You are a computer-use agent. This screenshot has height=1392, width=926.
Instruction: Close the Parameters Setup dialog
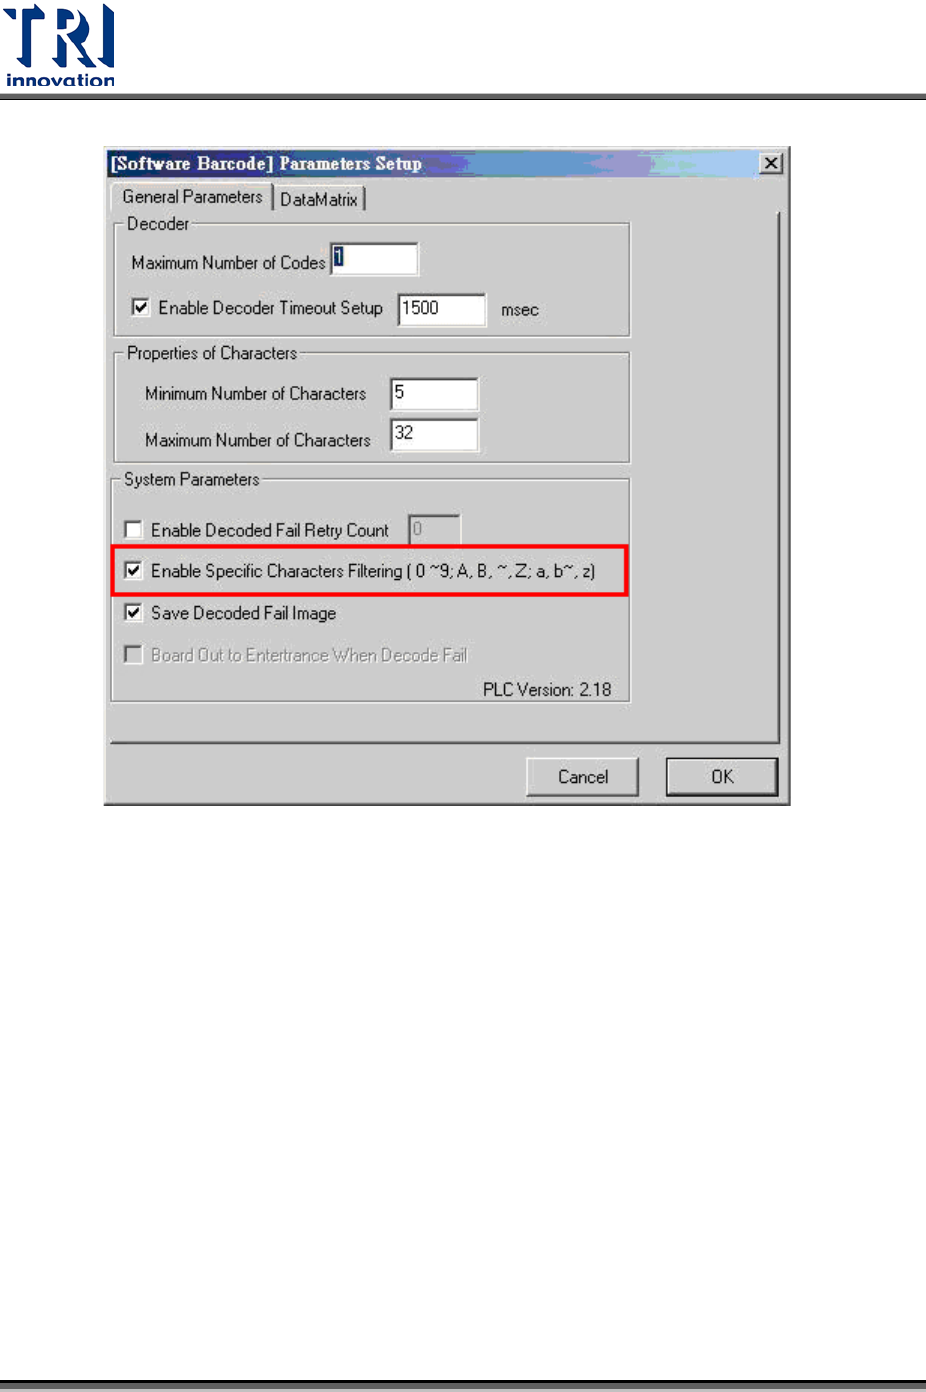(x=771, y=163)
